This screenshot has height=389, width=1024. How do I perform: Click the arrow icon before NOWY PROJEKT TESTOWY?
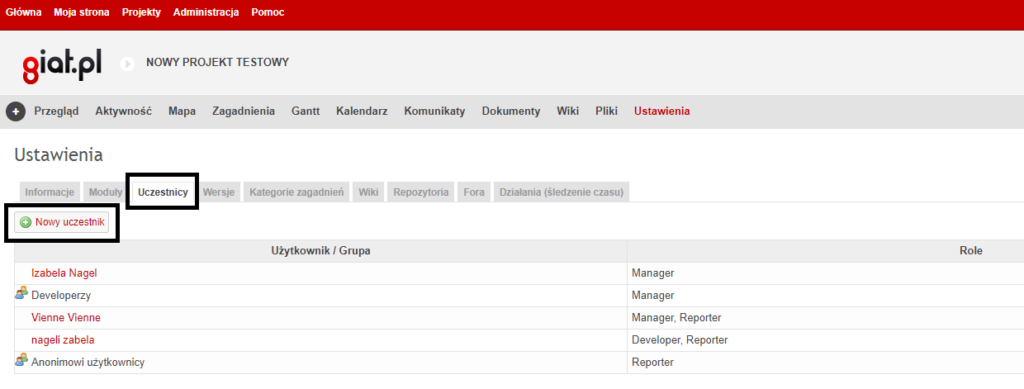(128, 64)
